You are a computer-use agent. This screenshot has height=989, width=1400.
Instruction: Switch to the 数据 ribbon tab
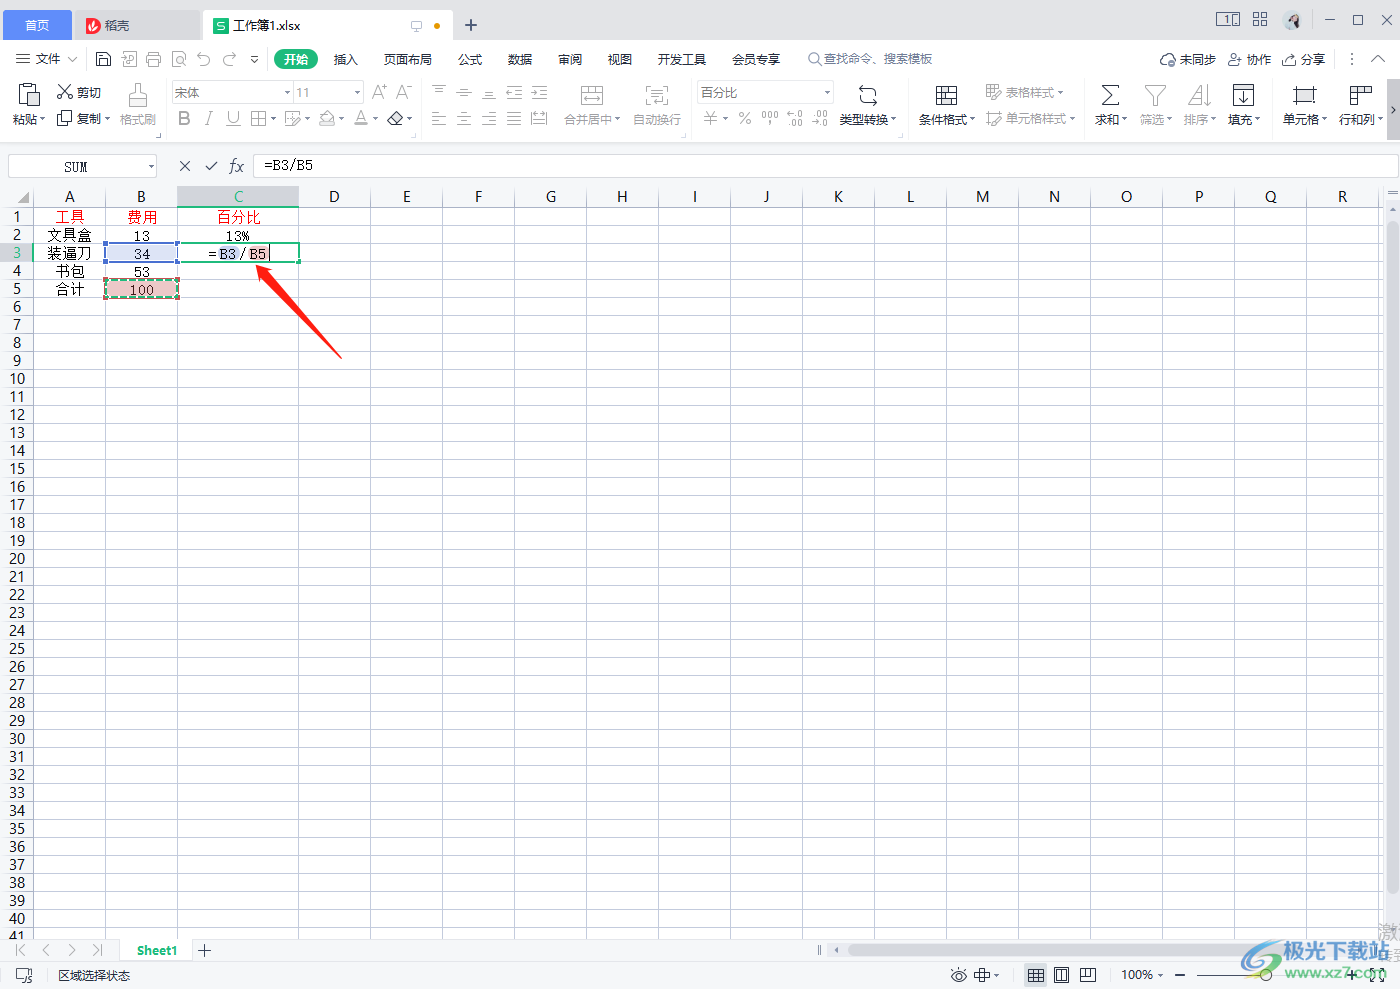[x=520, y=59]
